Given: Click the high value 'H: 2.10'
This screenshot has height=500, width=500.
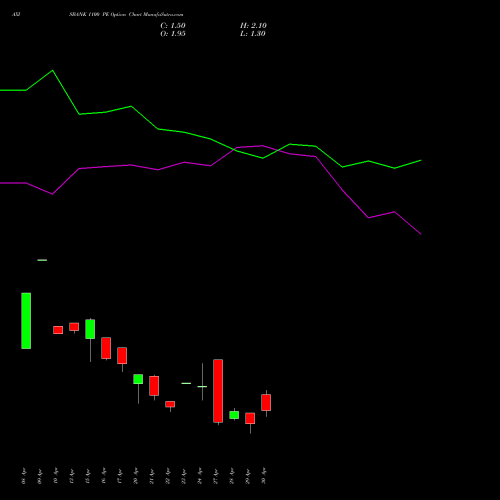Looking at the screenshot, I should click(253, 26).
